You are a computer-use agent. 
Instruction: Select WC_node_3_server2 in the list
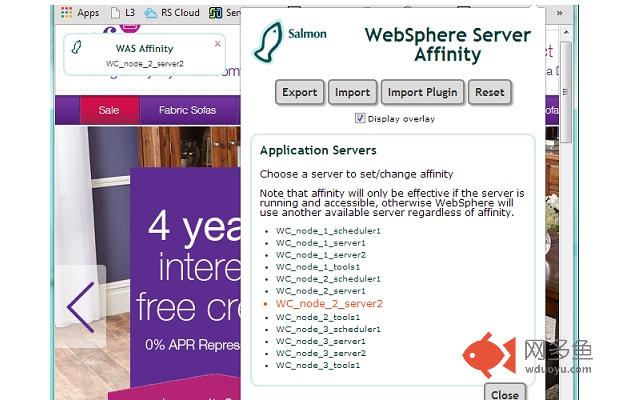point(321,353)
